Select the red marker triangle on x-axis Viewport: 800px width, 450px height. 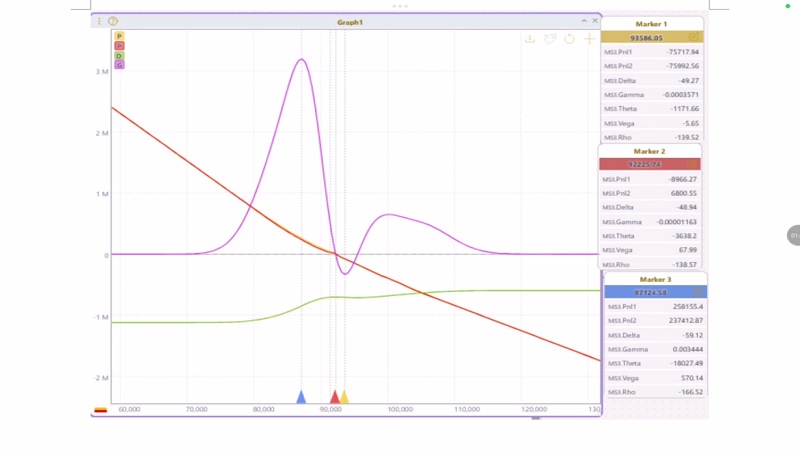pyautogui.click(x=335, y=397)
